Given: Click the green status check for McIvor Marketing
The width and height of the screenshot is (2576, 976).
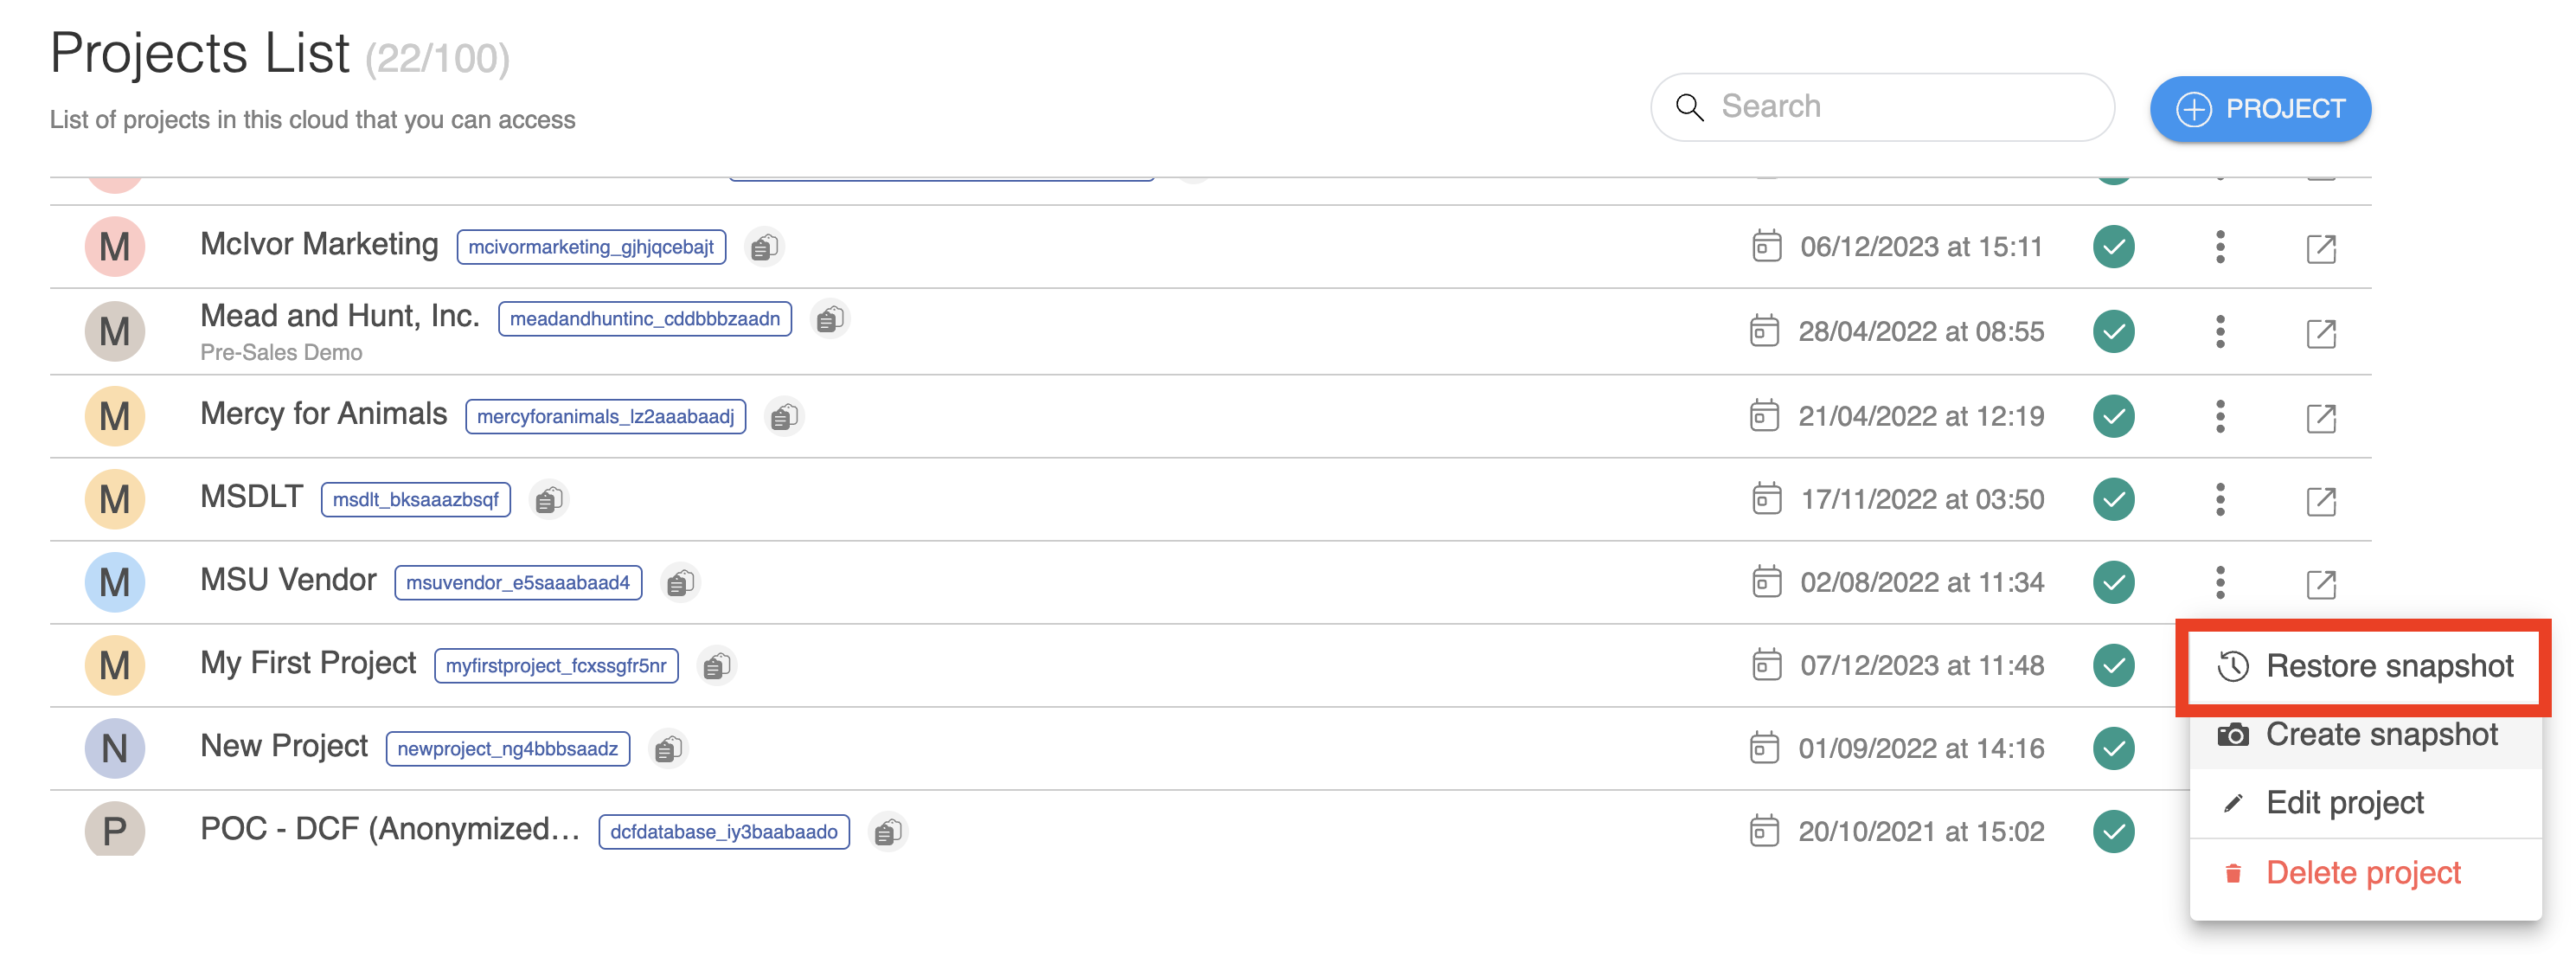Looking at the screenshot, I should 2113,247.
